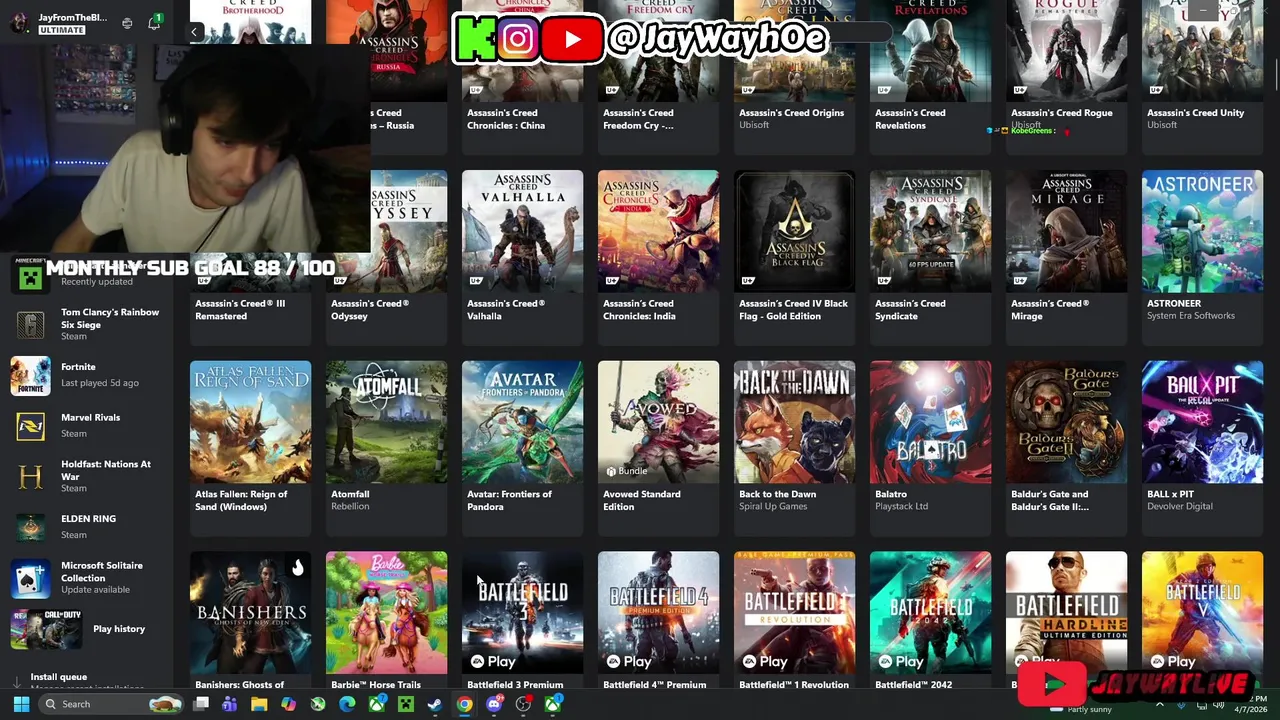The height and width of the screenshot is (720, 1280).
Task: Click the Assassin's Creed Origins title
Action: click(x=791, y=113)
